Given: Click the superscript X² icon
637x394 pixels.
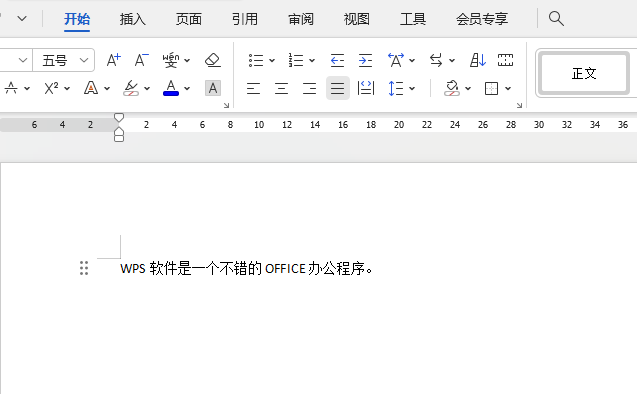Looking at the screenshot, I should (x=51, y=88).
